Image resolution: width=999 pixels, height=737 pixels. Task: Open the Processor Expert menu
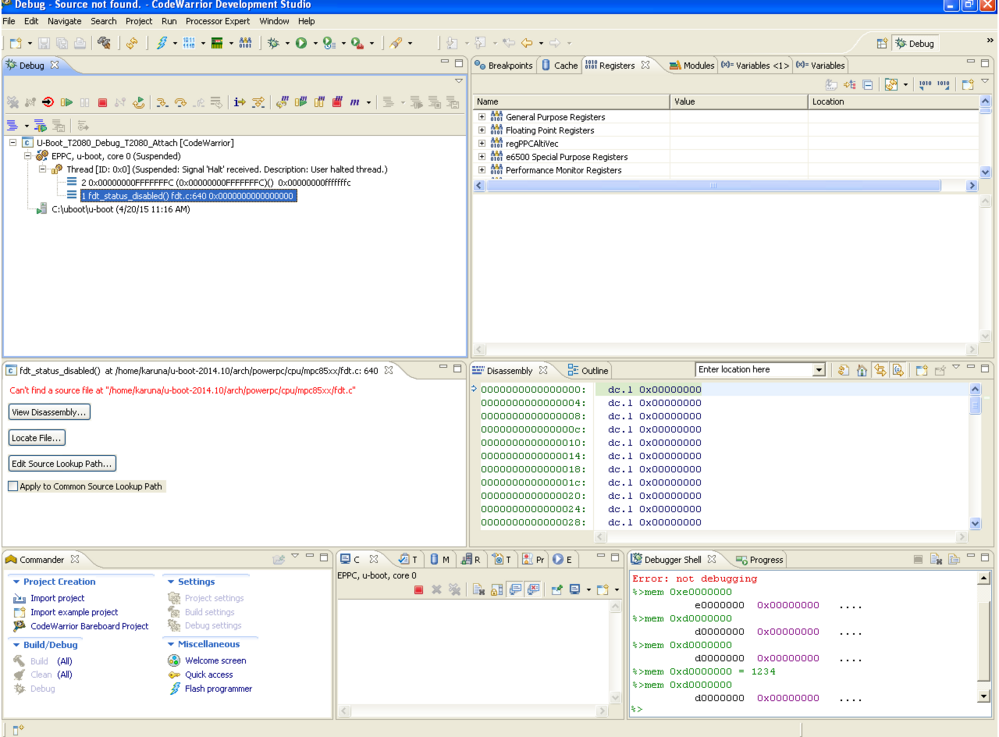tap(219, 21)
